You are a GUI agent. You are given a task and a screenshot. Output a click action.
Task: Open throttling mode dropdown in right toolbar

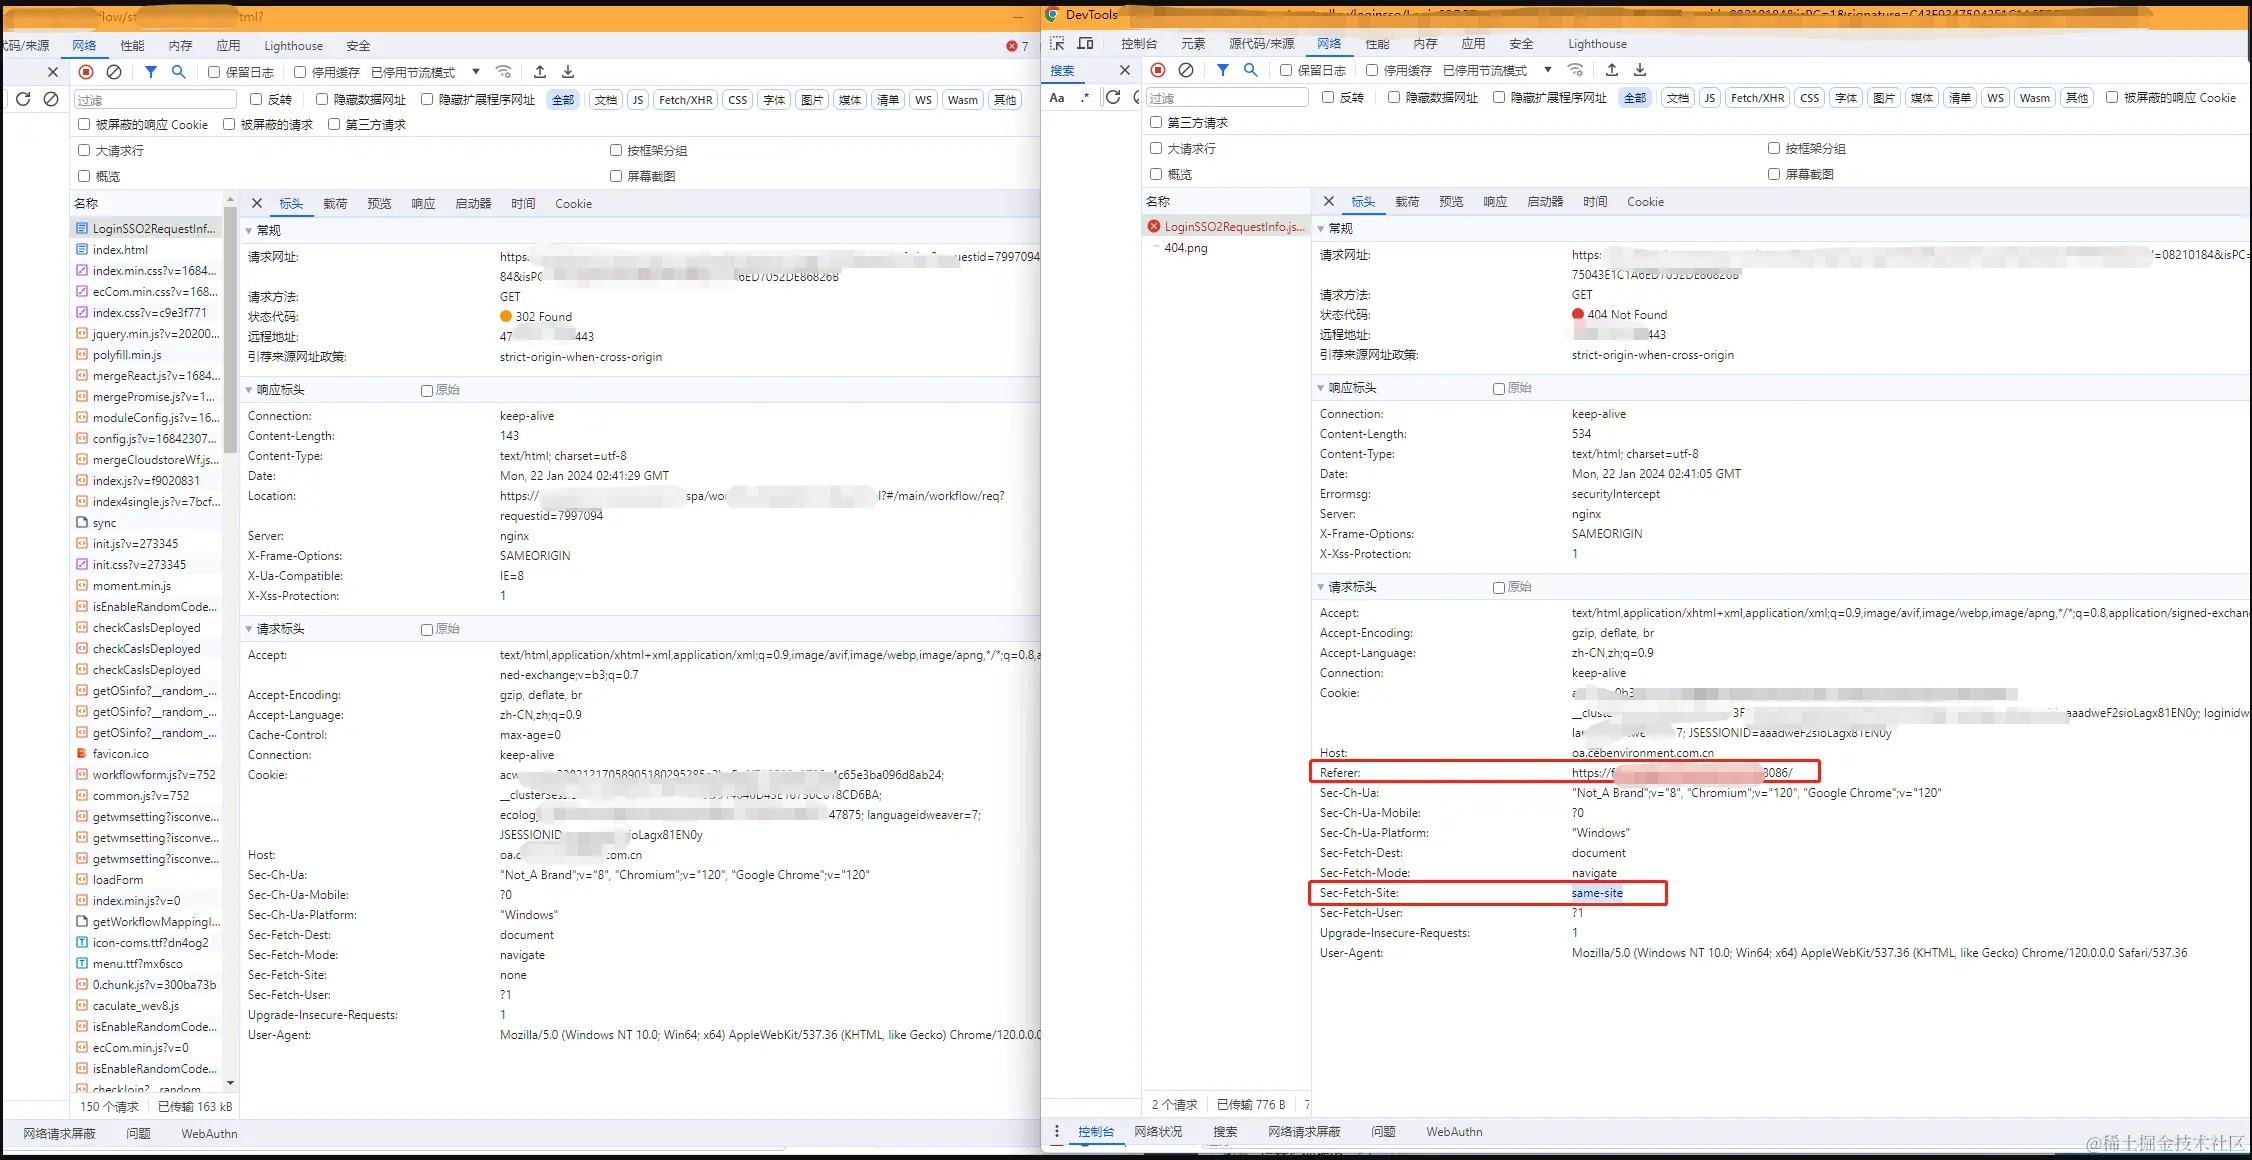click(1547, 70)
